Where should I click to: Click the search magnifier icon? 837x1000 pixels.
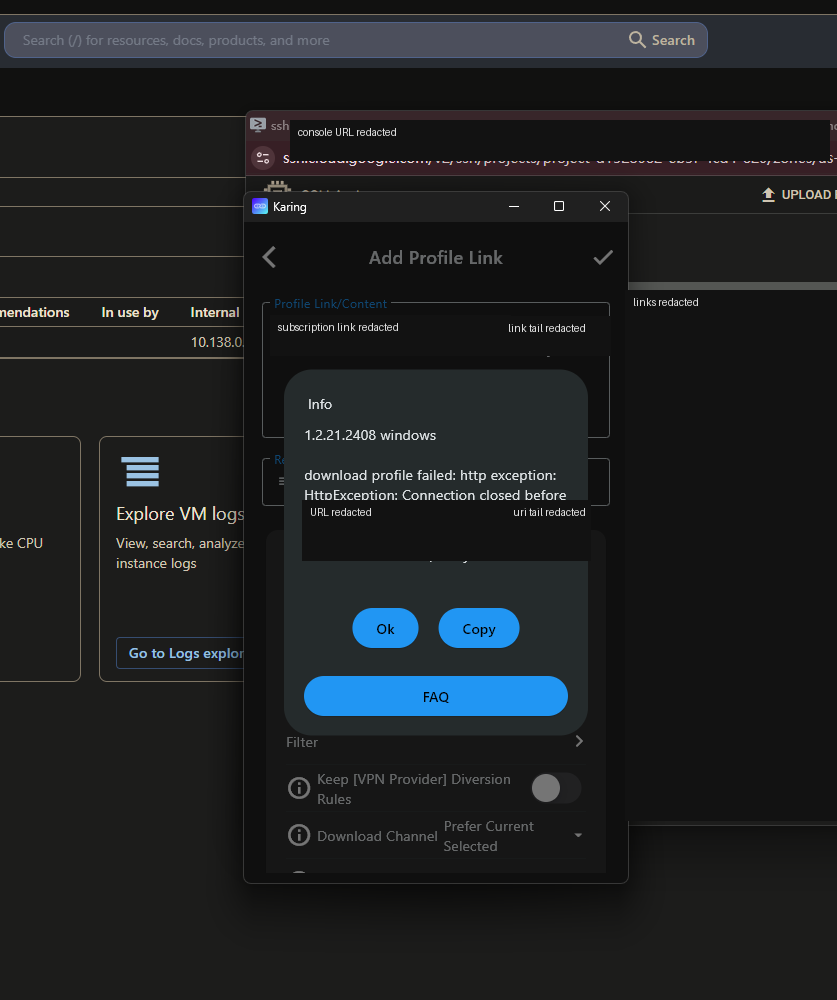pos(637,40)
